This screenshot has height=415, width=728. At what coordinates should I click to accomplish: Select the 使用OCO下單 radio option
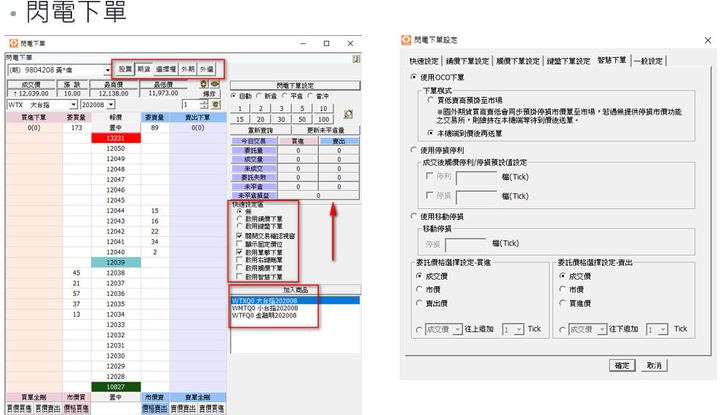(414, 77)
